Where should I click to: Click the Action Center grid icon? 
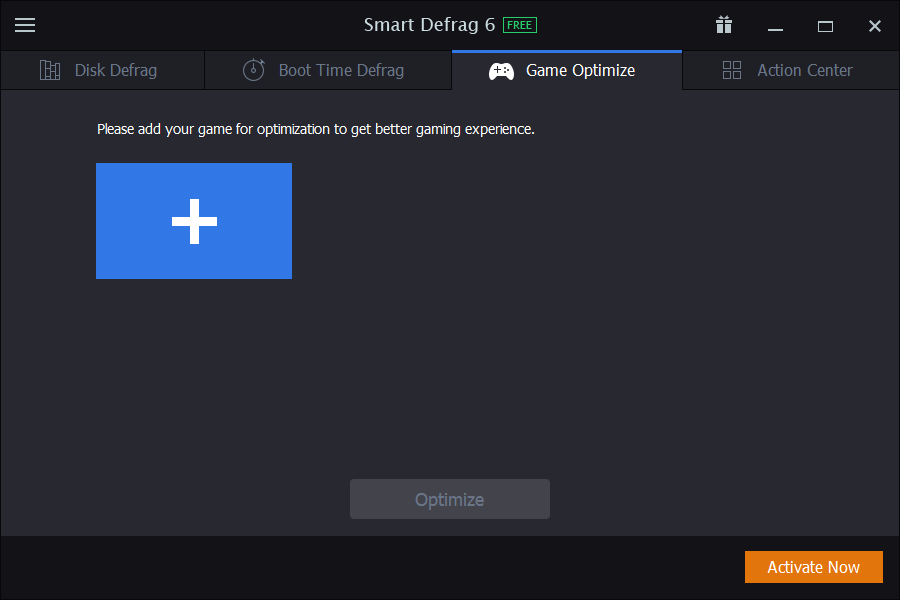tap(732, 70)
